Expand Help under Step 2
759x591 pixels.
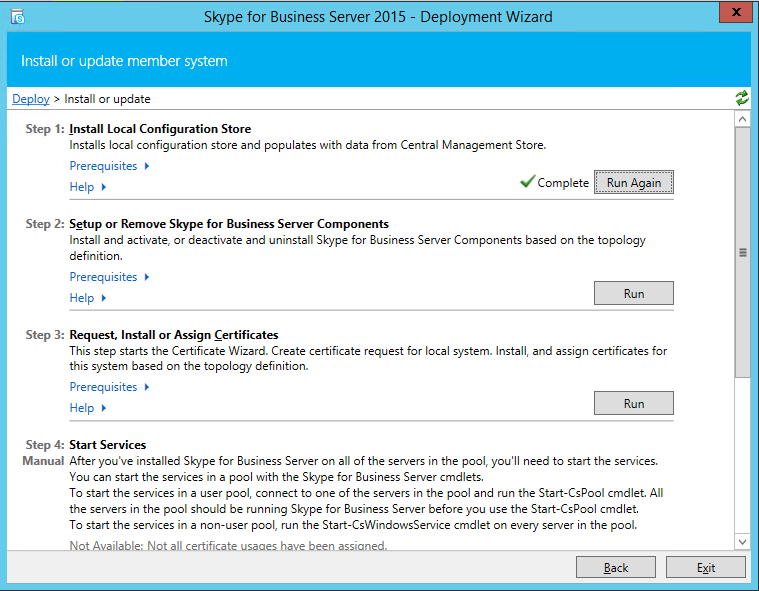pos(88,298)
